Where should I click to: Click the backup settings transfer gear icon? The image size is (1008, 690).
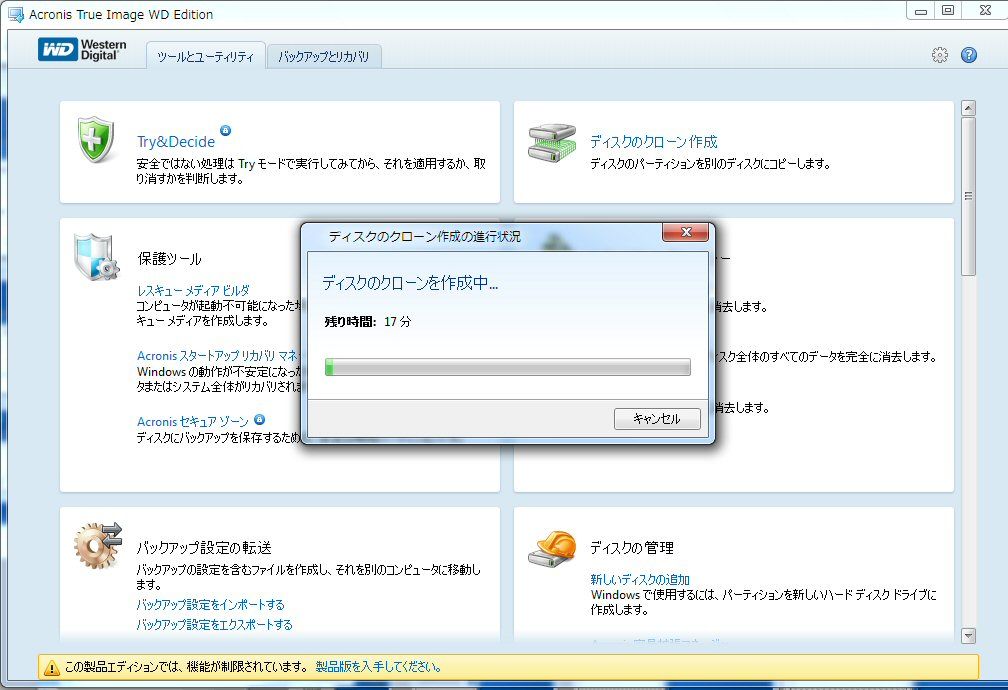[98, 545]
